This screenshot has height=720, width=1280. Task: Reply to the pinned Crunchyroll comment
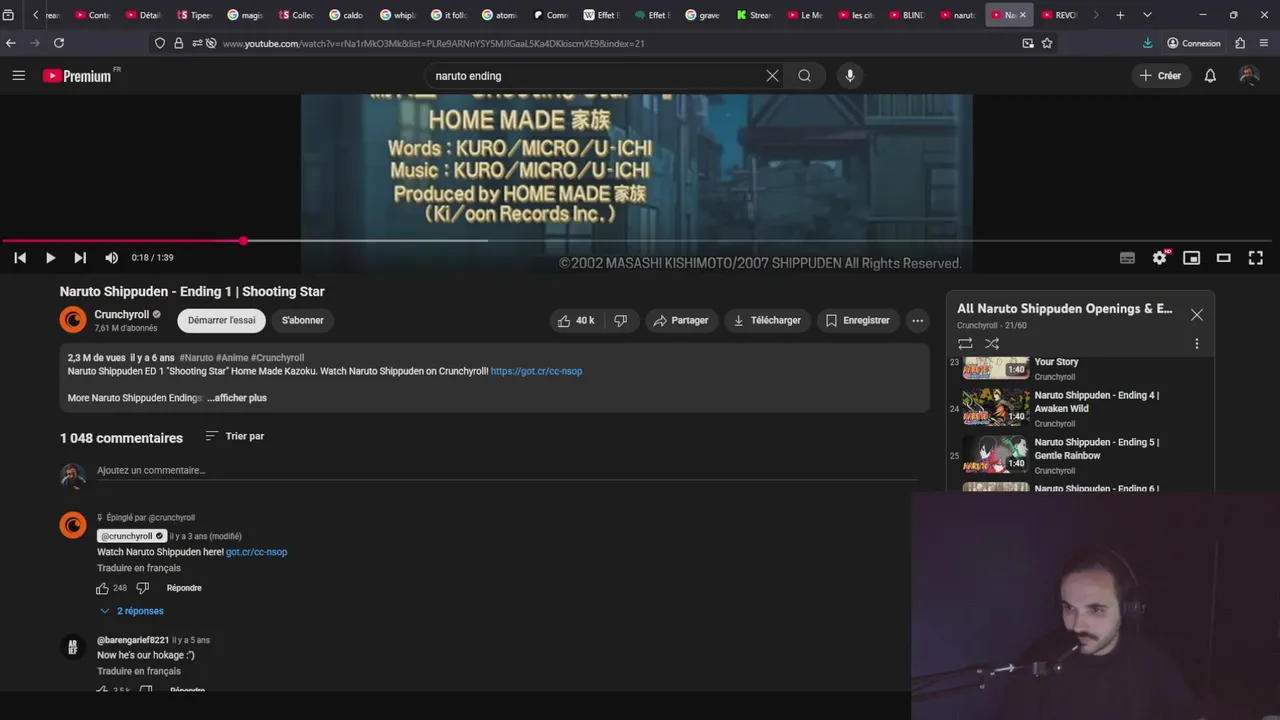coord(184,588)
